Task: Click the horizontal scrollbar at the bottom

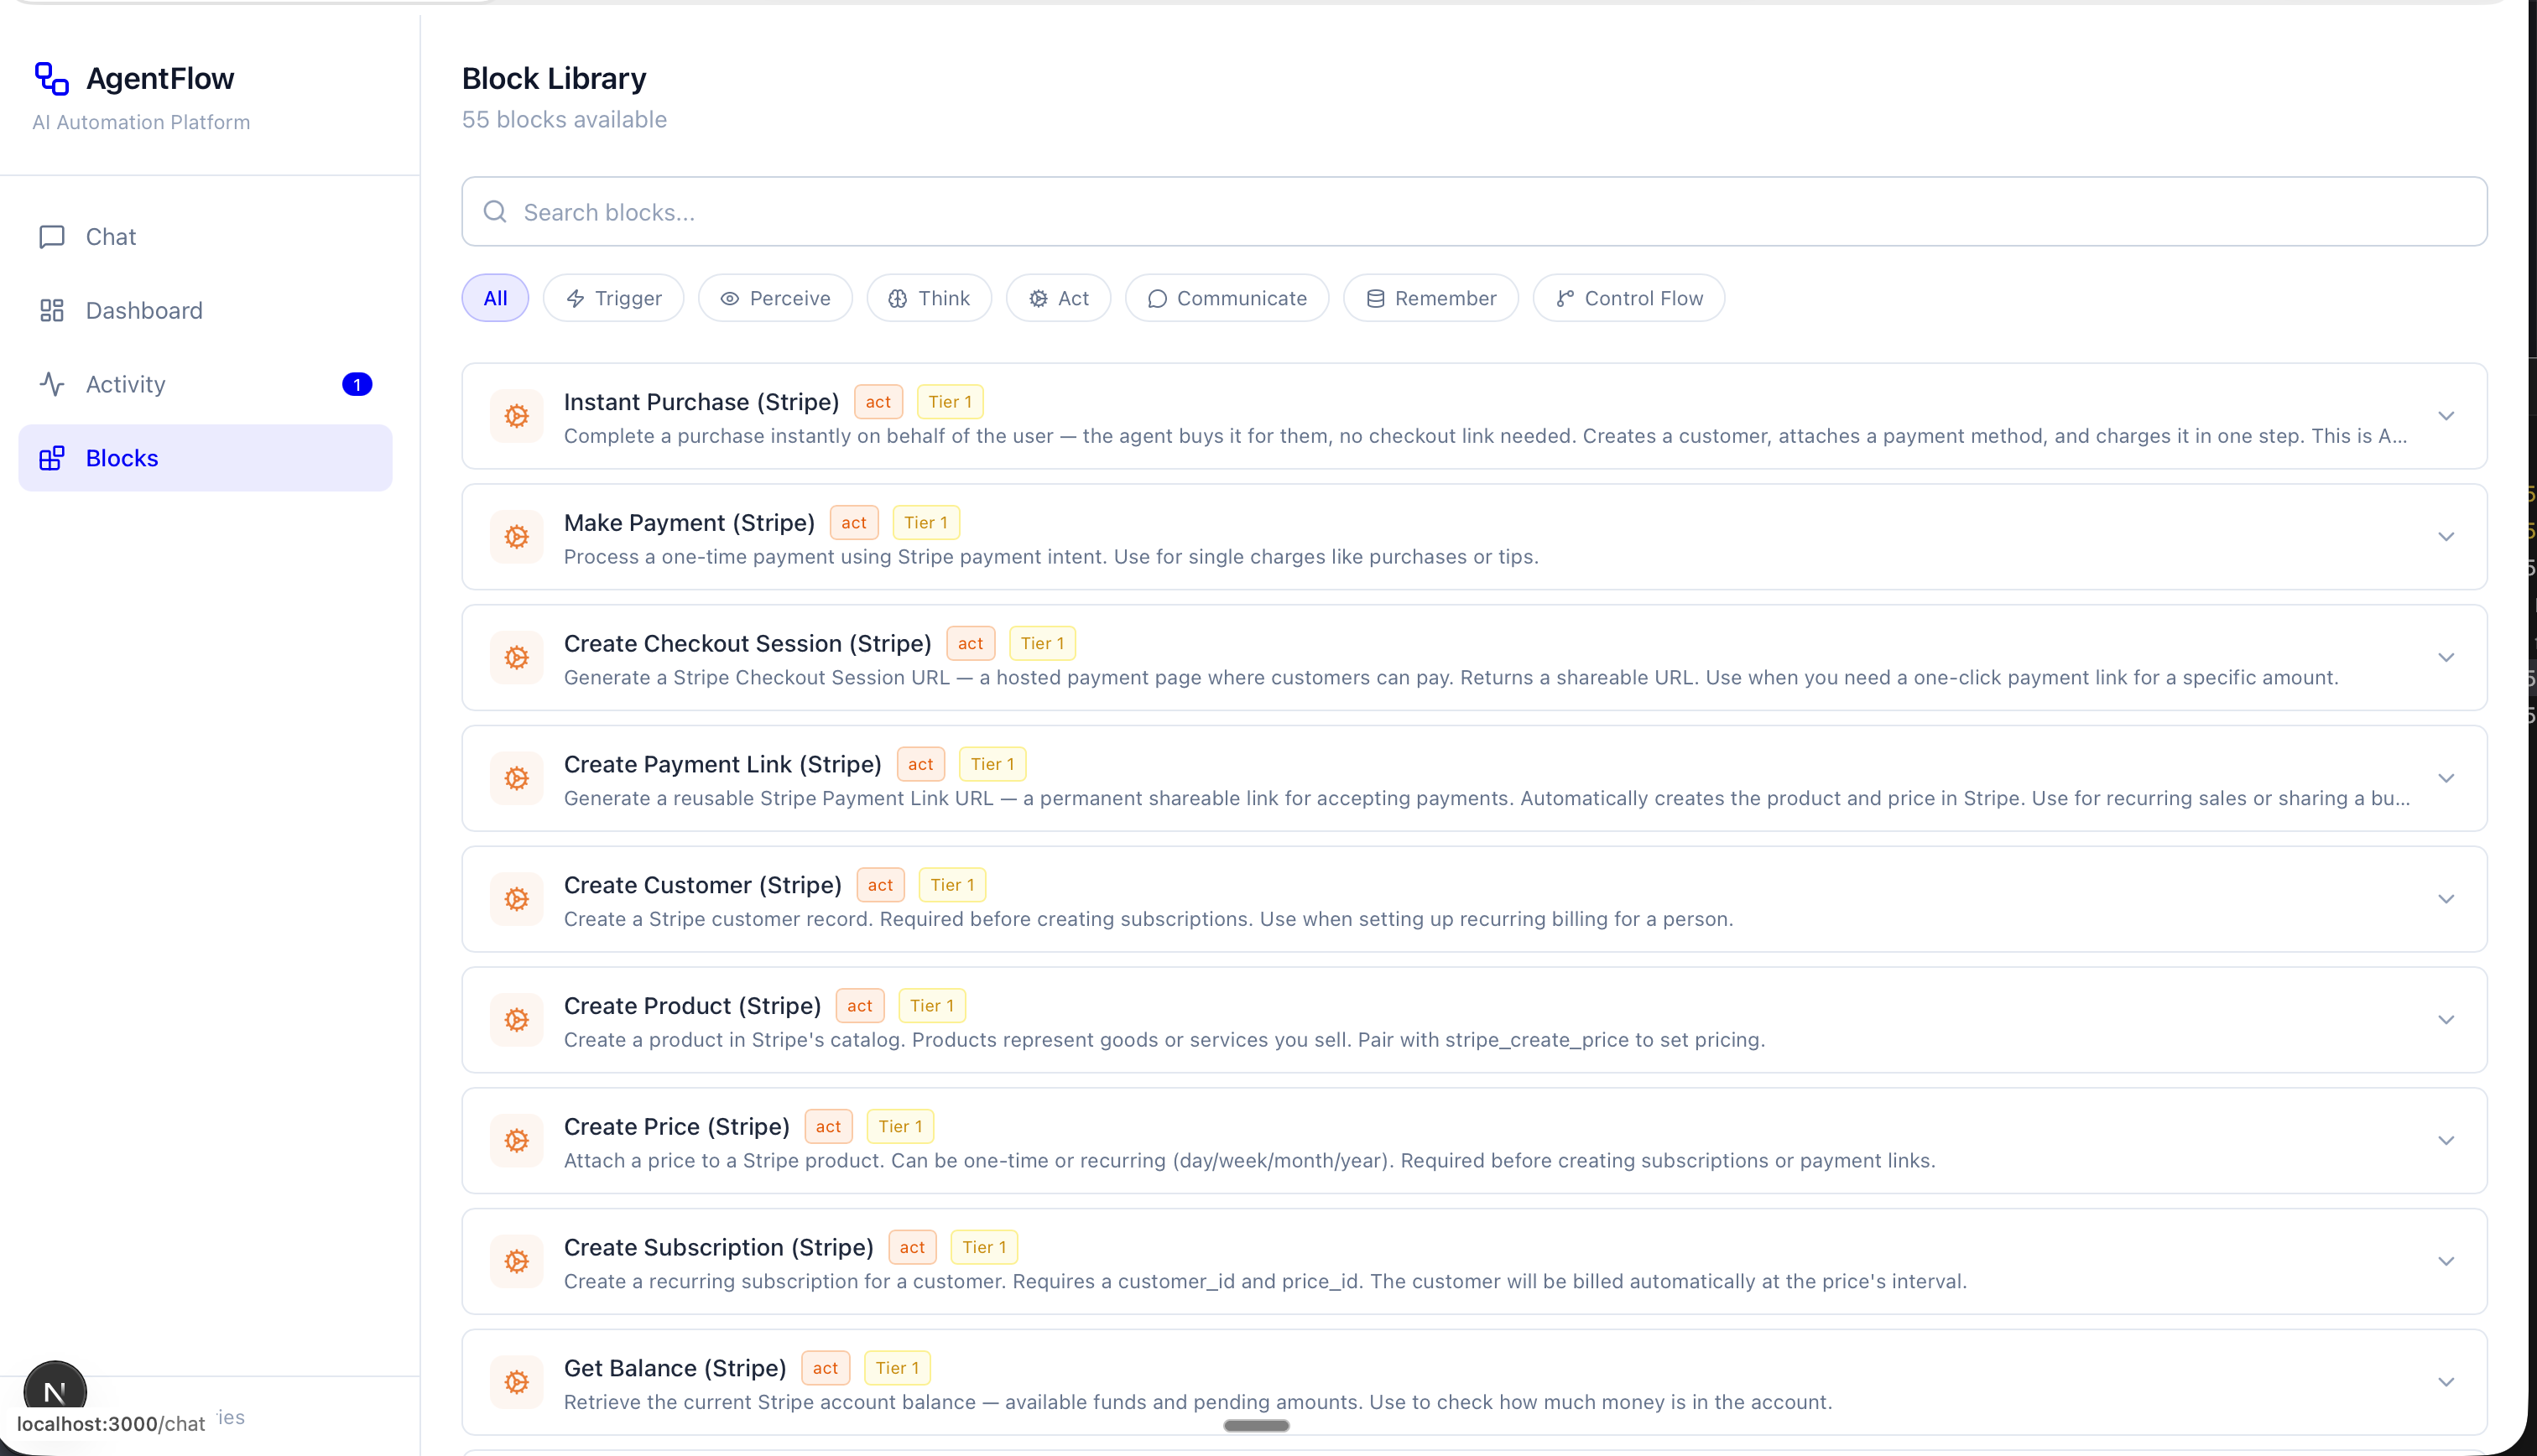Action: (1256, 1426)
